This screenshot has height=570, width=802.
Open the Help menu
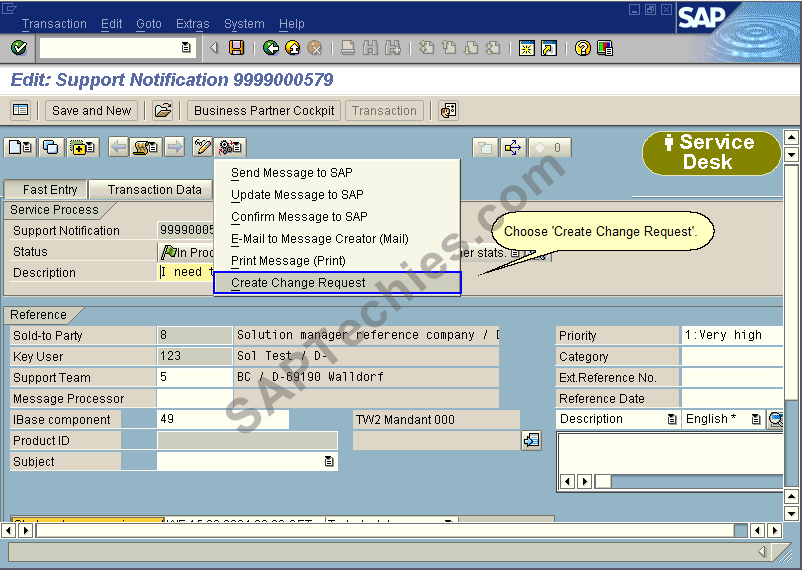(292, 24)
